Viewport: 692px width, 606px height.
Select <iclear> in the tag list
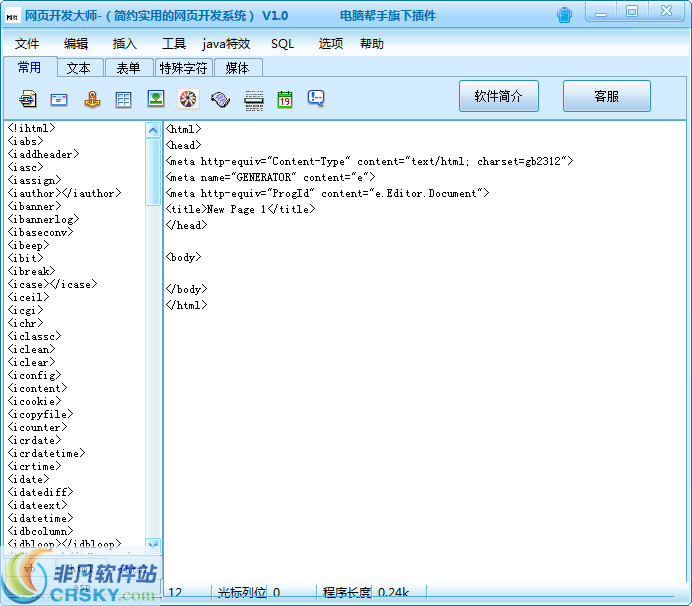pyautogui.click(x=31, y=362)
